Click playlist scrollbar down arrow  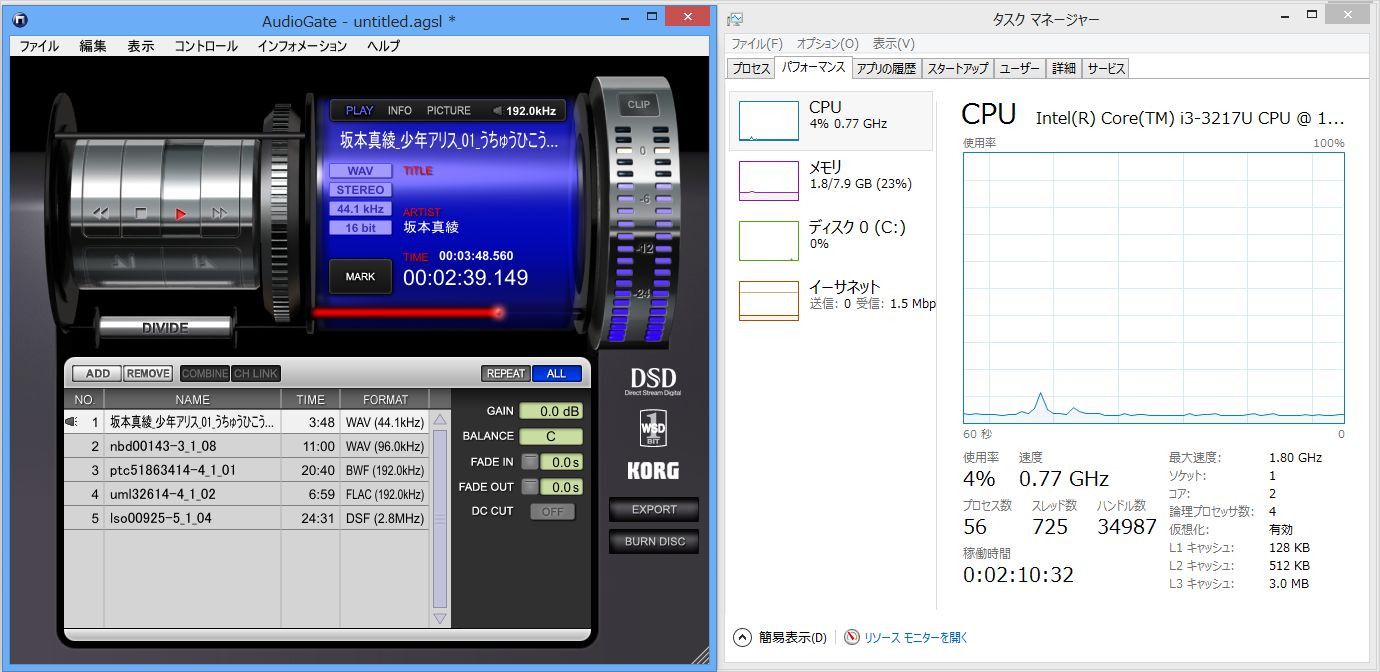[440, 618]
